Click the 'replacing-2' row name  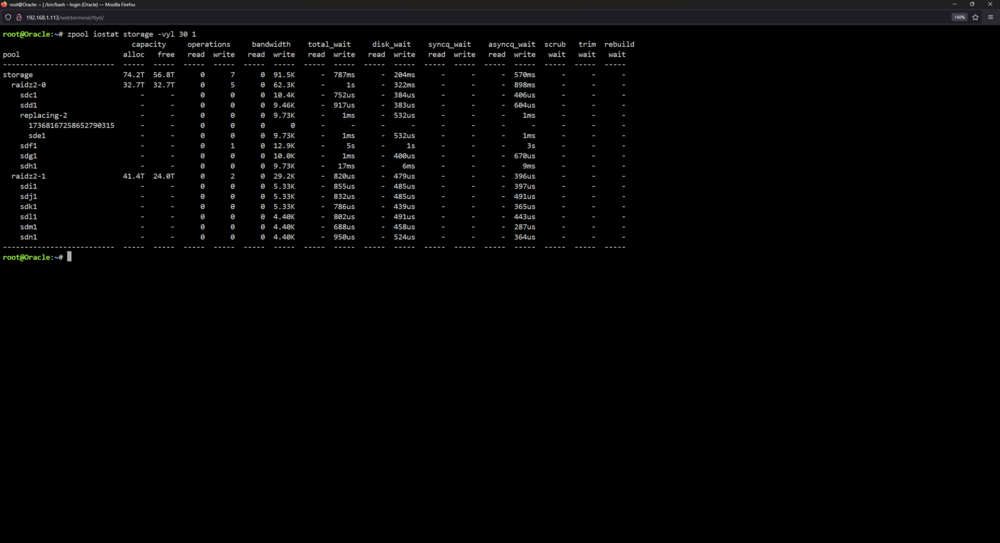pyautogui.click(x=43, y=115)
